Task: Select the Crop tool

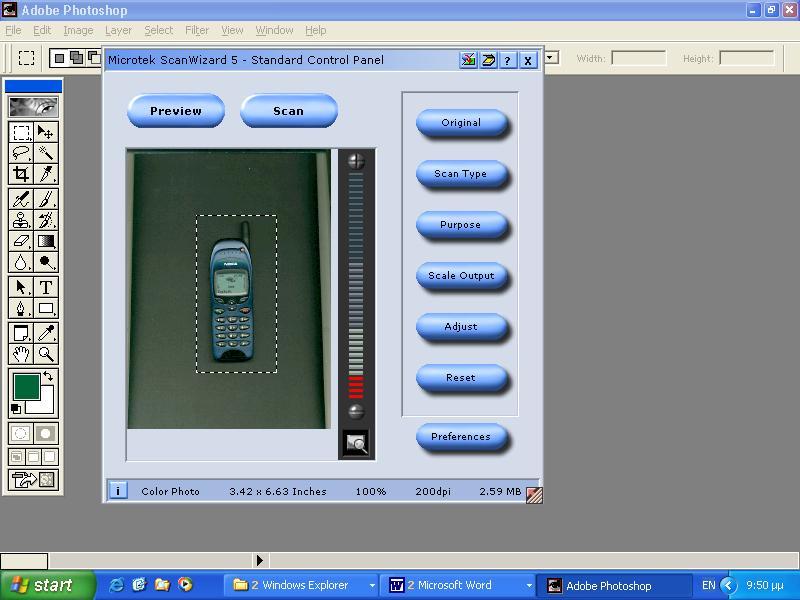Action: [x=21, y=174]
